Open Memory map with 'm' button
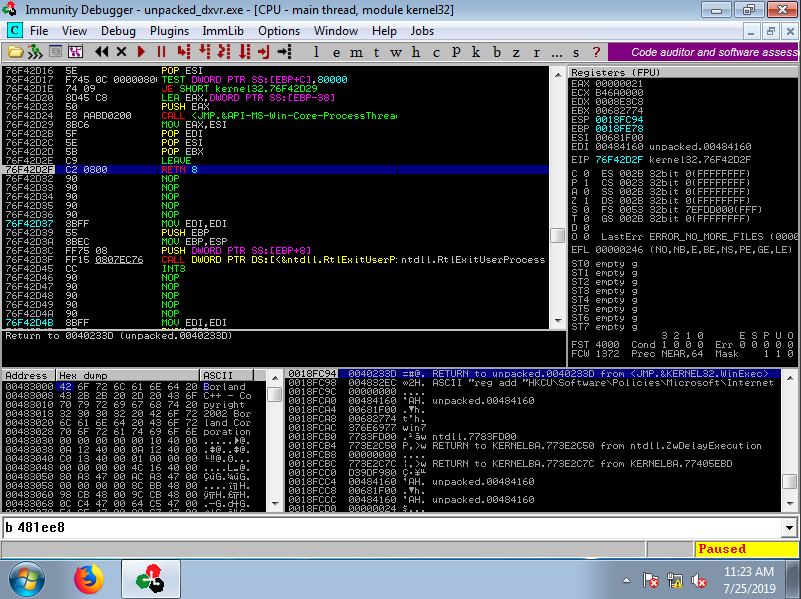 click(356, 52)
